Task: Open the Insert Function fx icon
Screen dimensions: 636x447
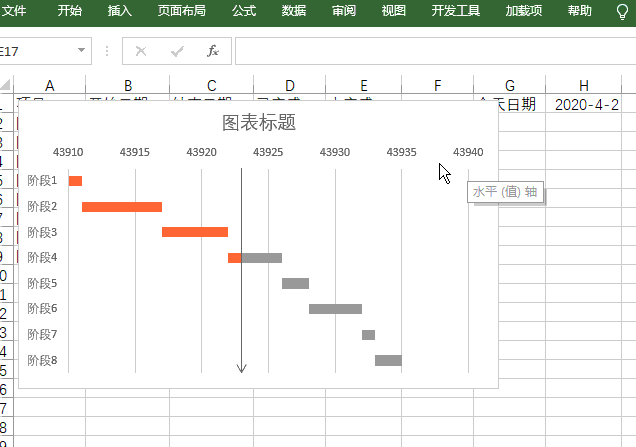Action: coord(213,51)
